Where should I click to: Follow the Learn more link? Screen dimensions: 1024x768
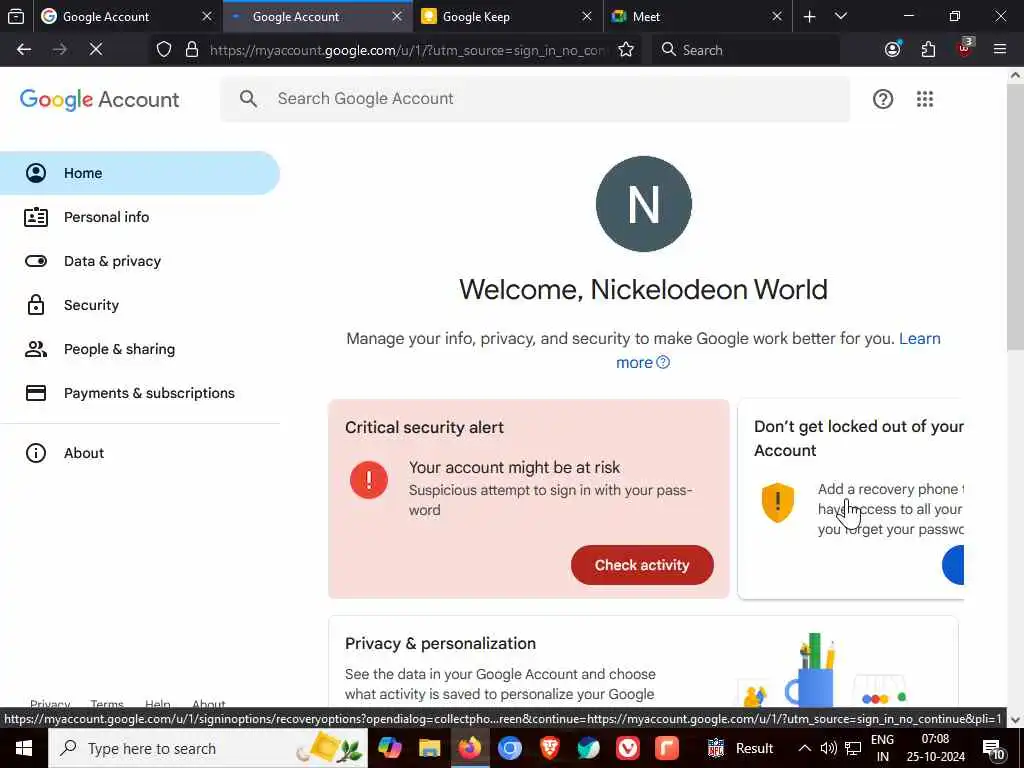point(920,338)
